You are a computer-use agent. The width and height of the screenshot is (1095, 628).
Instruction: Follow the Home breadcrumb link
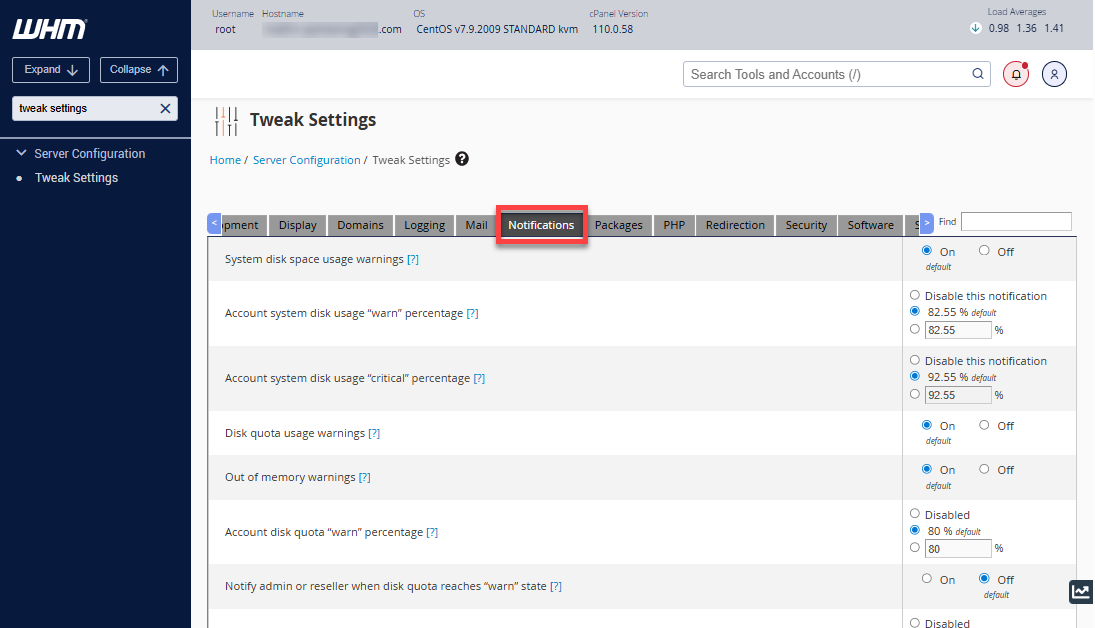(225, 159)
